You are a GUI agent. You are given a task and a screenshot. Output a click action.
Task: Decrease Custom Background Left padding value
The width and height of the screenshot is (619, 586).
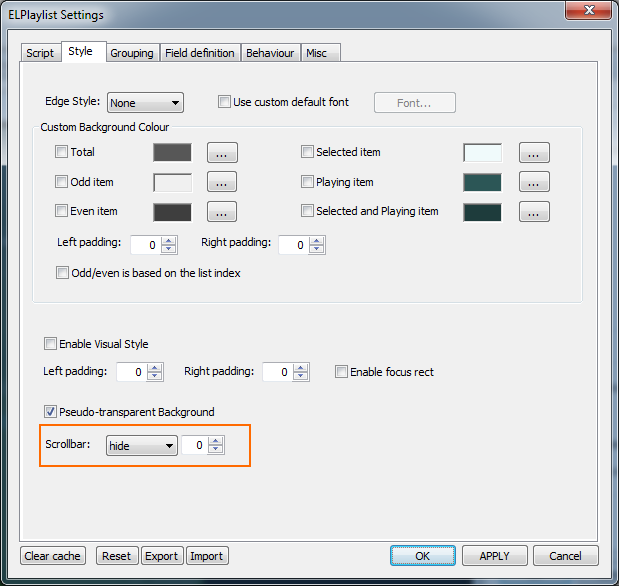tap(169, 249)
